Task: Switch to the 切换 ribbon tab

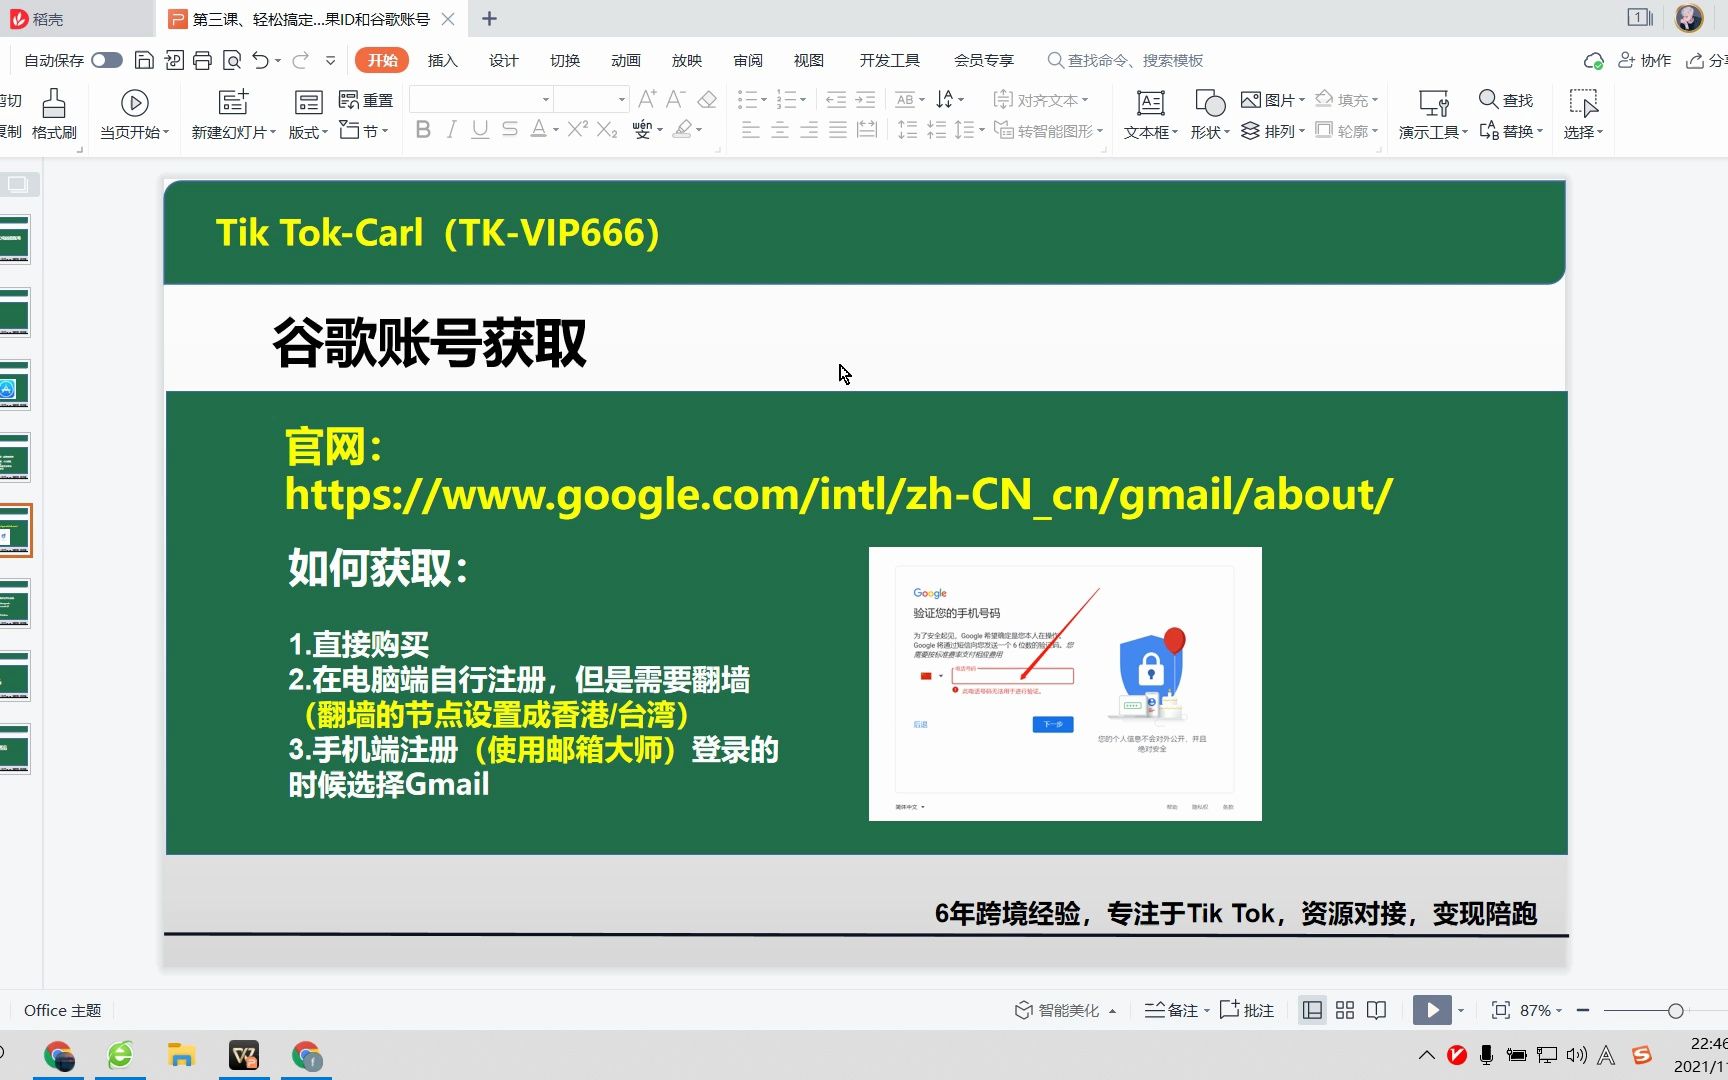Action: (x=565, y=60)
